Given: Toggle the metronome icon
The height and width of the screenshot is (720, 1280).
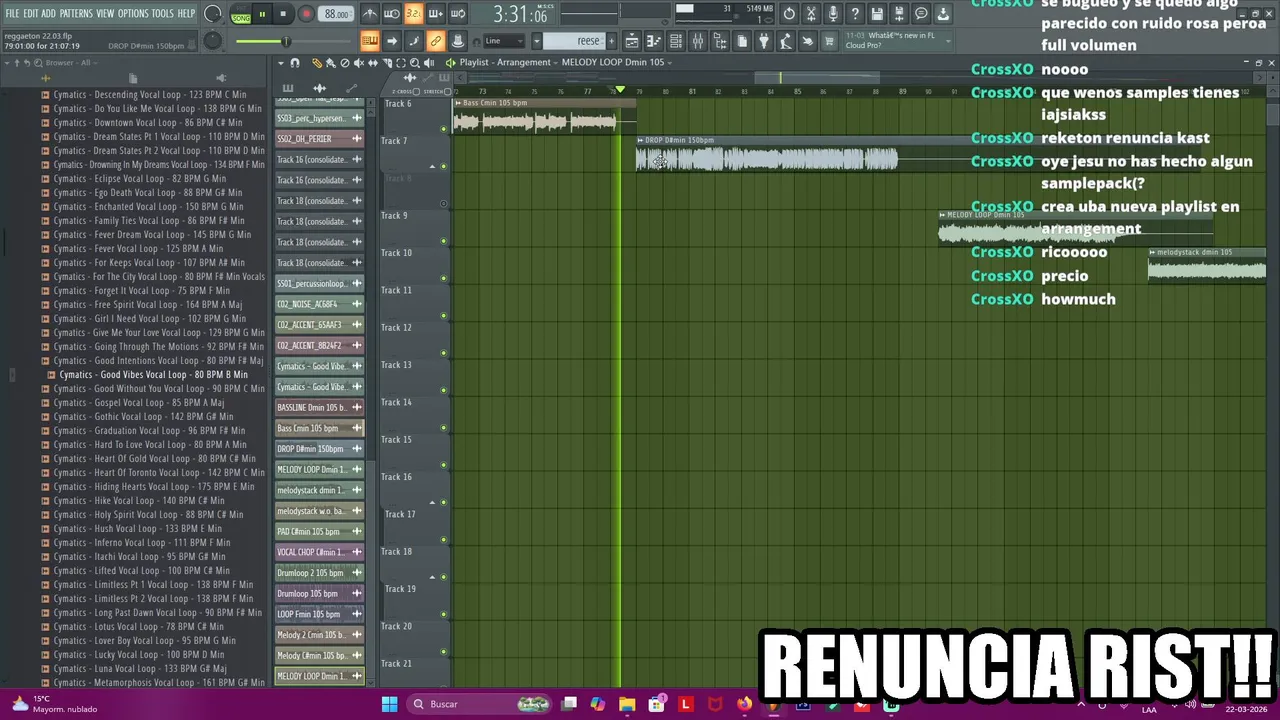Looking at the screenshot, I should tap(370, 14).
